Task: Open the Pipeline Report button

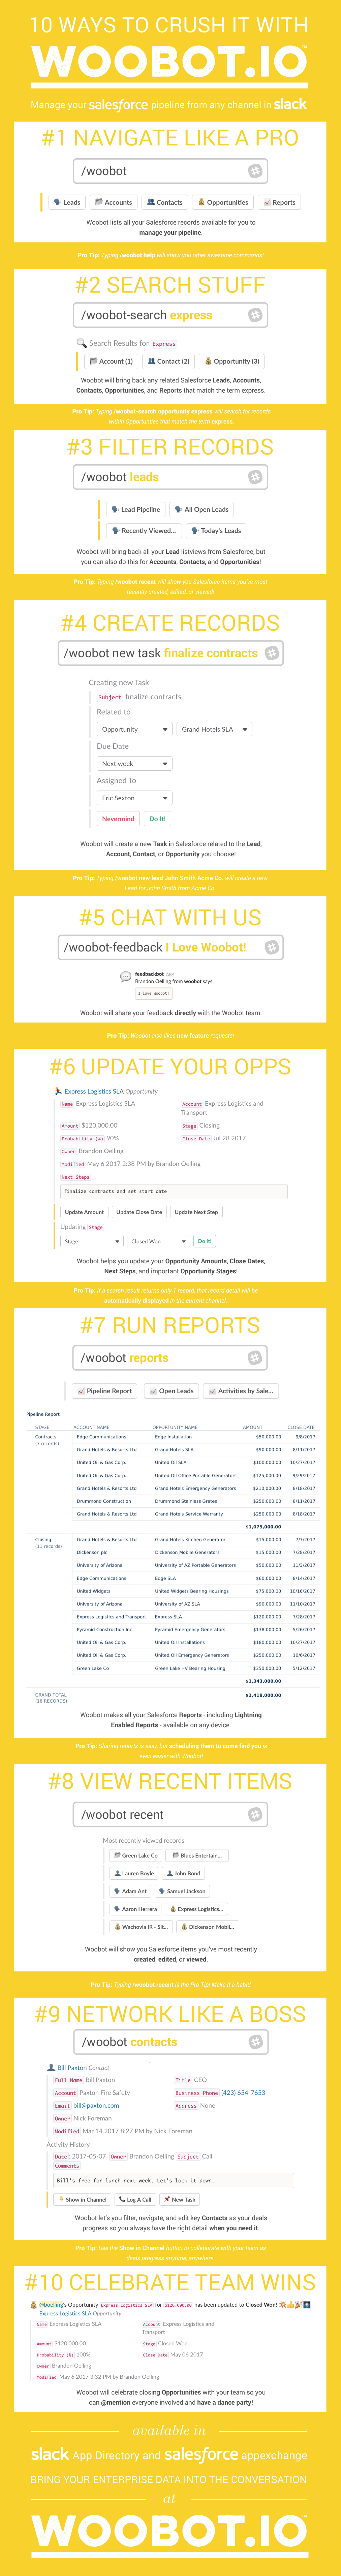Action: coord(104,1391)
